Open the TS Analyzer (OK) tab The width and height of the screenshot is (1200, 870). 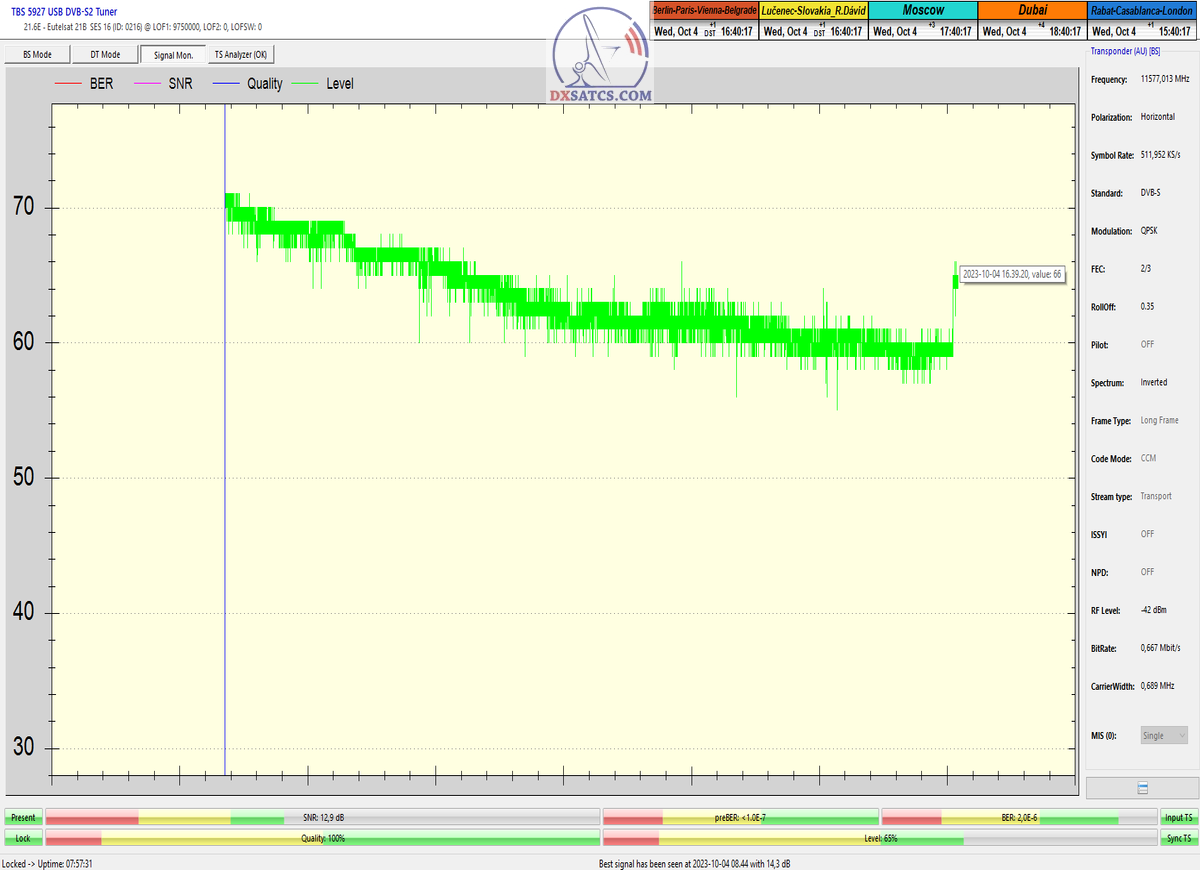pos(240,55)
